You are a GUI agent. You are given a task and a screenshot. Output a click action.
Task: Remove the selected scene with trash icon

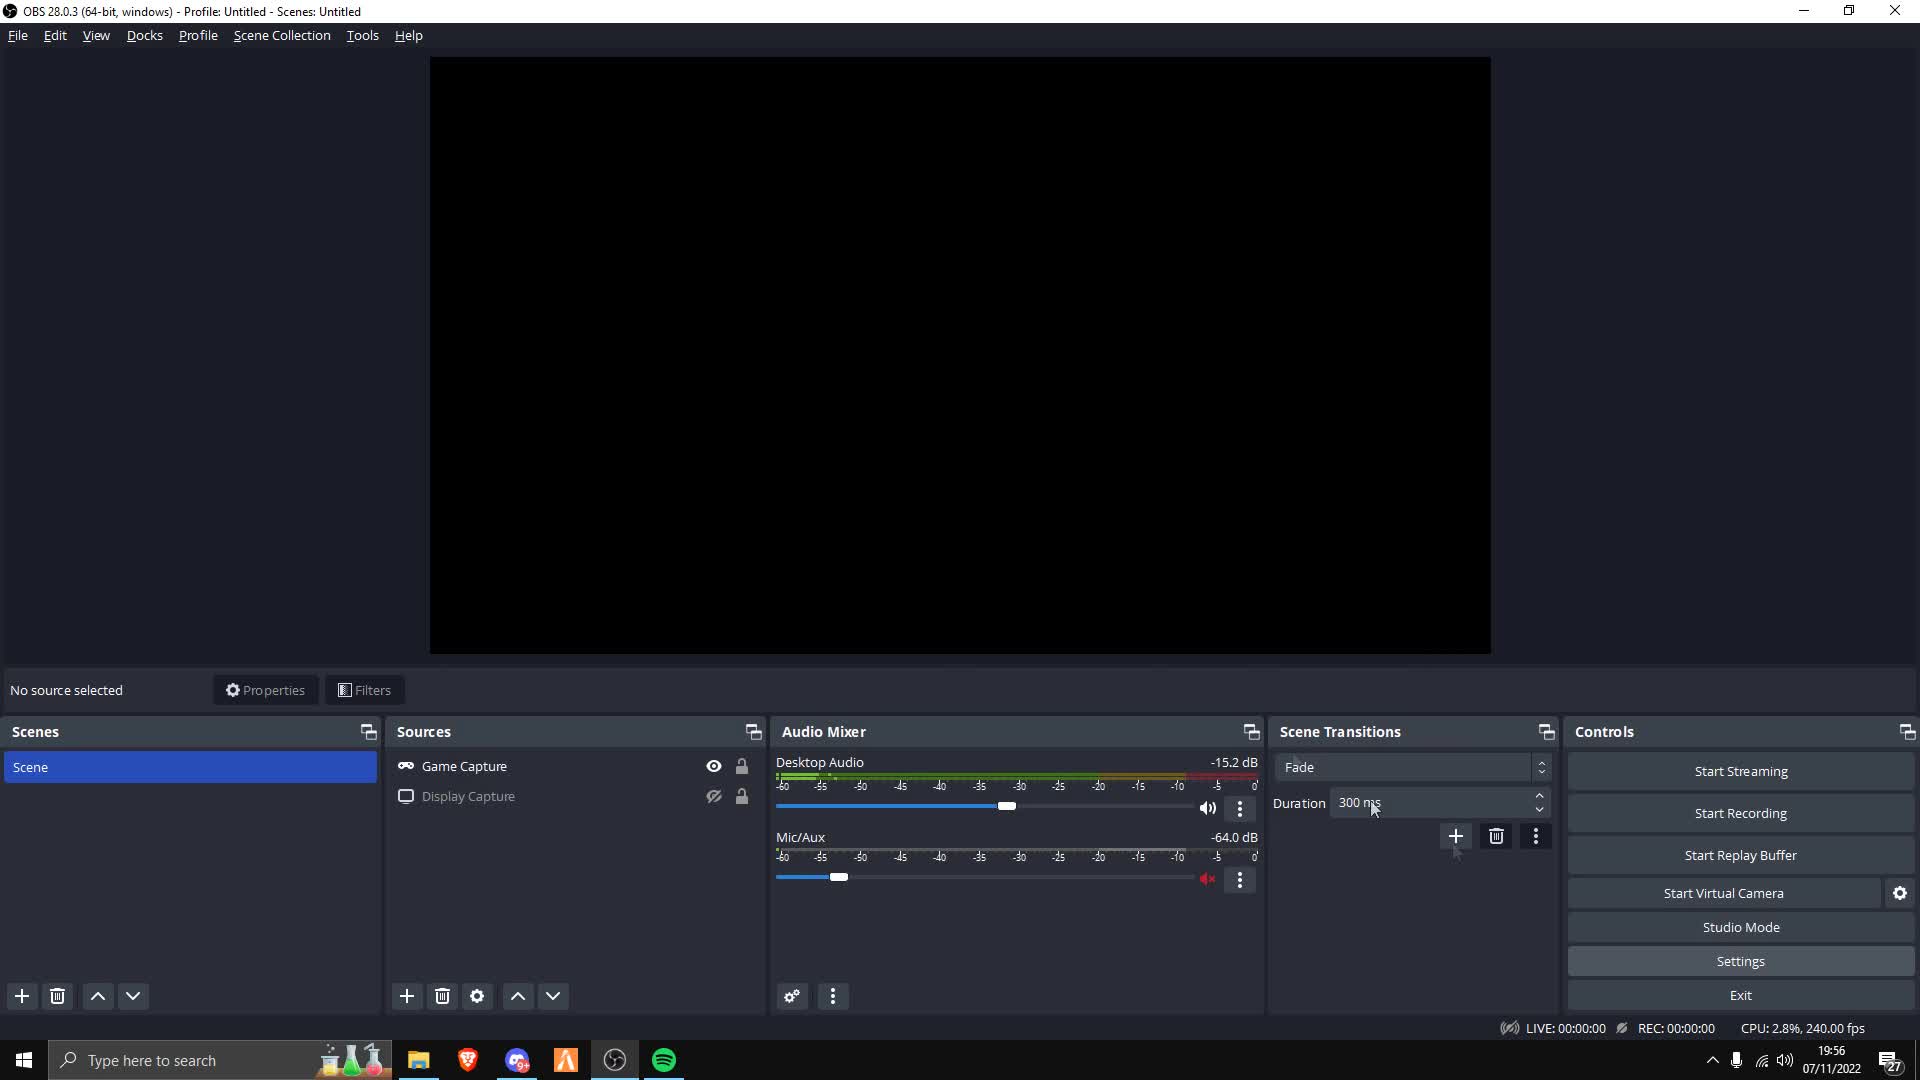coord(57,996)
